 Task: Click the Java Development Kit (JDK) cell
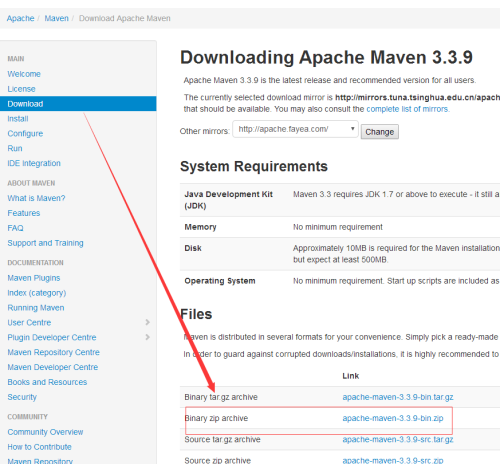[228, 200]
